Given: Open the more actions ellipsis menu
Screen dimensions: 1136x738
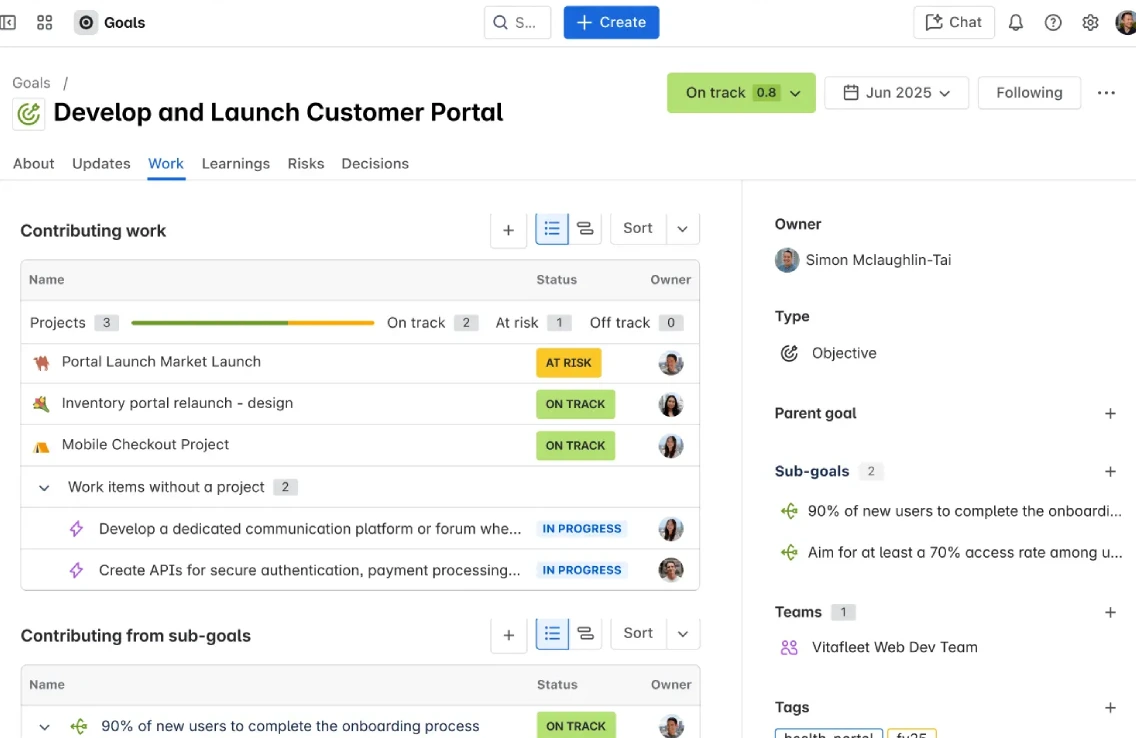Looking at the screenshot, I should click(1106, 93).
